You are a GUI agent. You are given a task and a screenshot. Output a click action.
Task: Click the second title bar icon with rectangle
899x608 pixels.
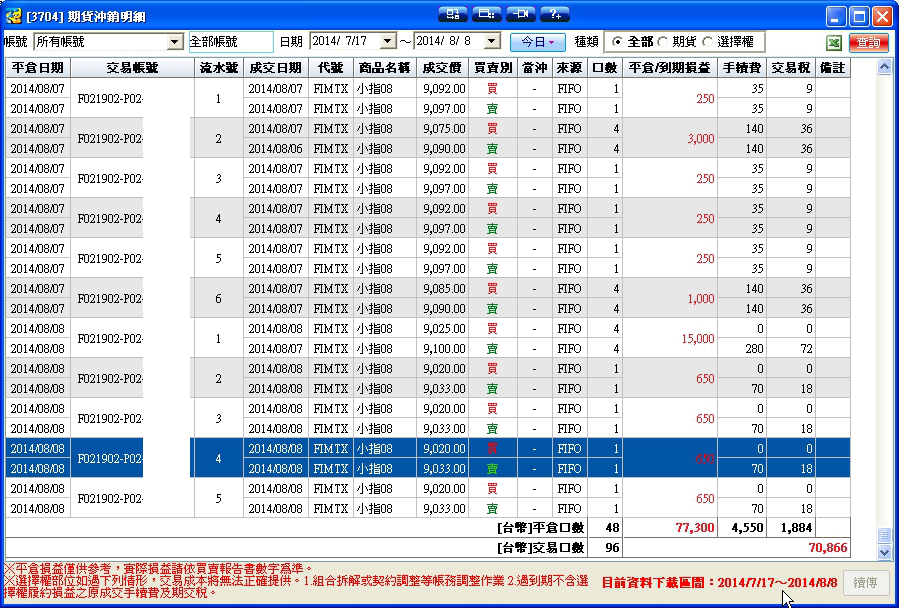point(487,14)
